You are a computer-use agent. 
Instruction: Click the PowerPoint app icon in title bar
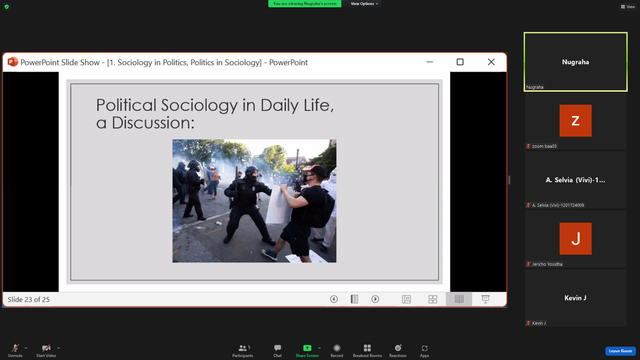coord(13,62)
